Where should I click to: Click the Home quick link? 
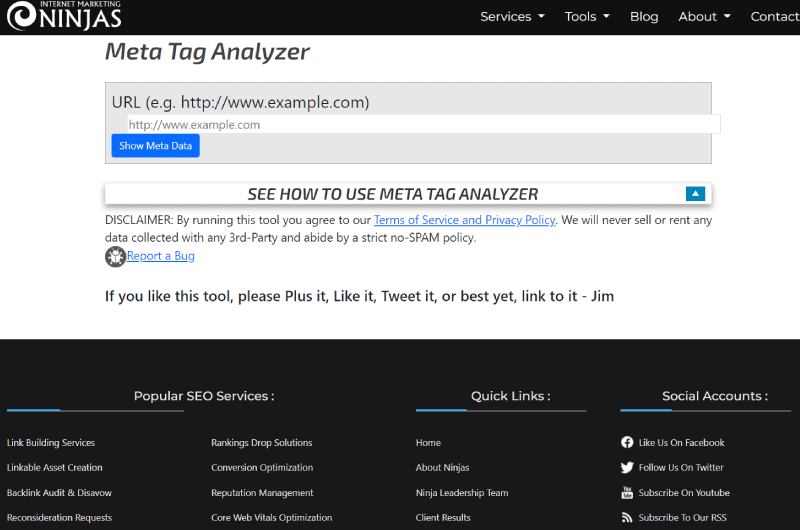[x=428, y=443]
